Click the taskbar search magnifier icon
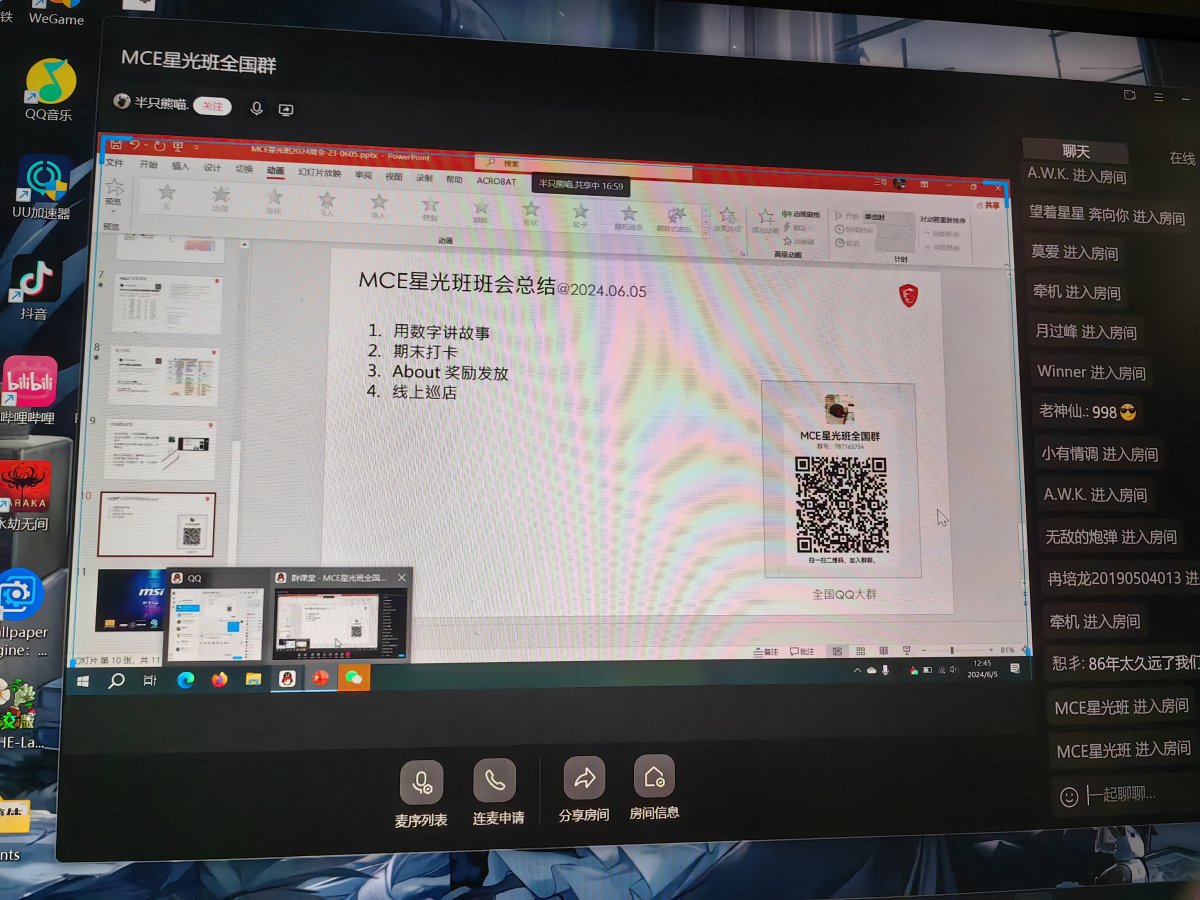This screenshot has width=1200, height=900. (116, 681)
